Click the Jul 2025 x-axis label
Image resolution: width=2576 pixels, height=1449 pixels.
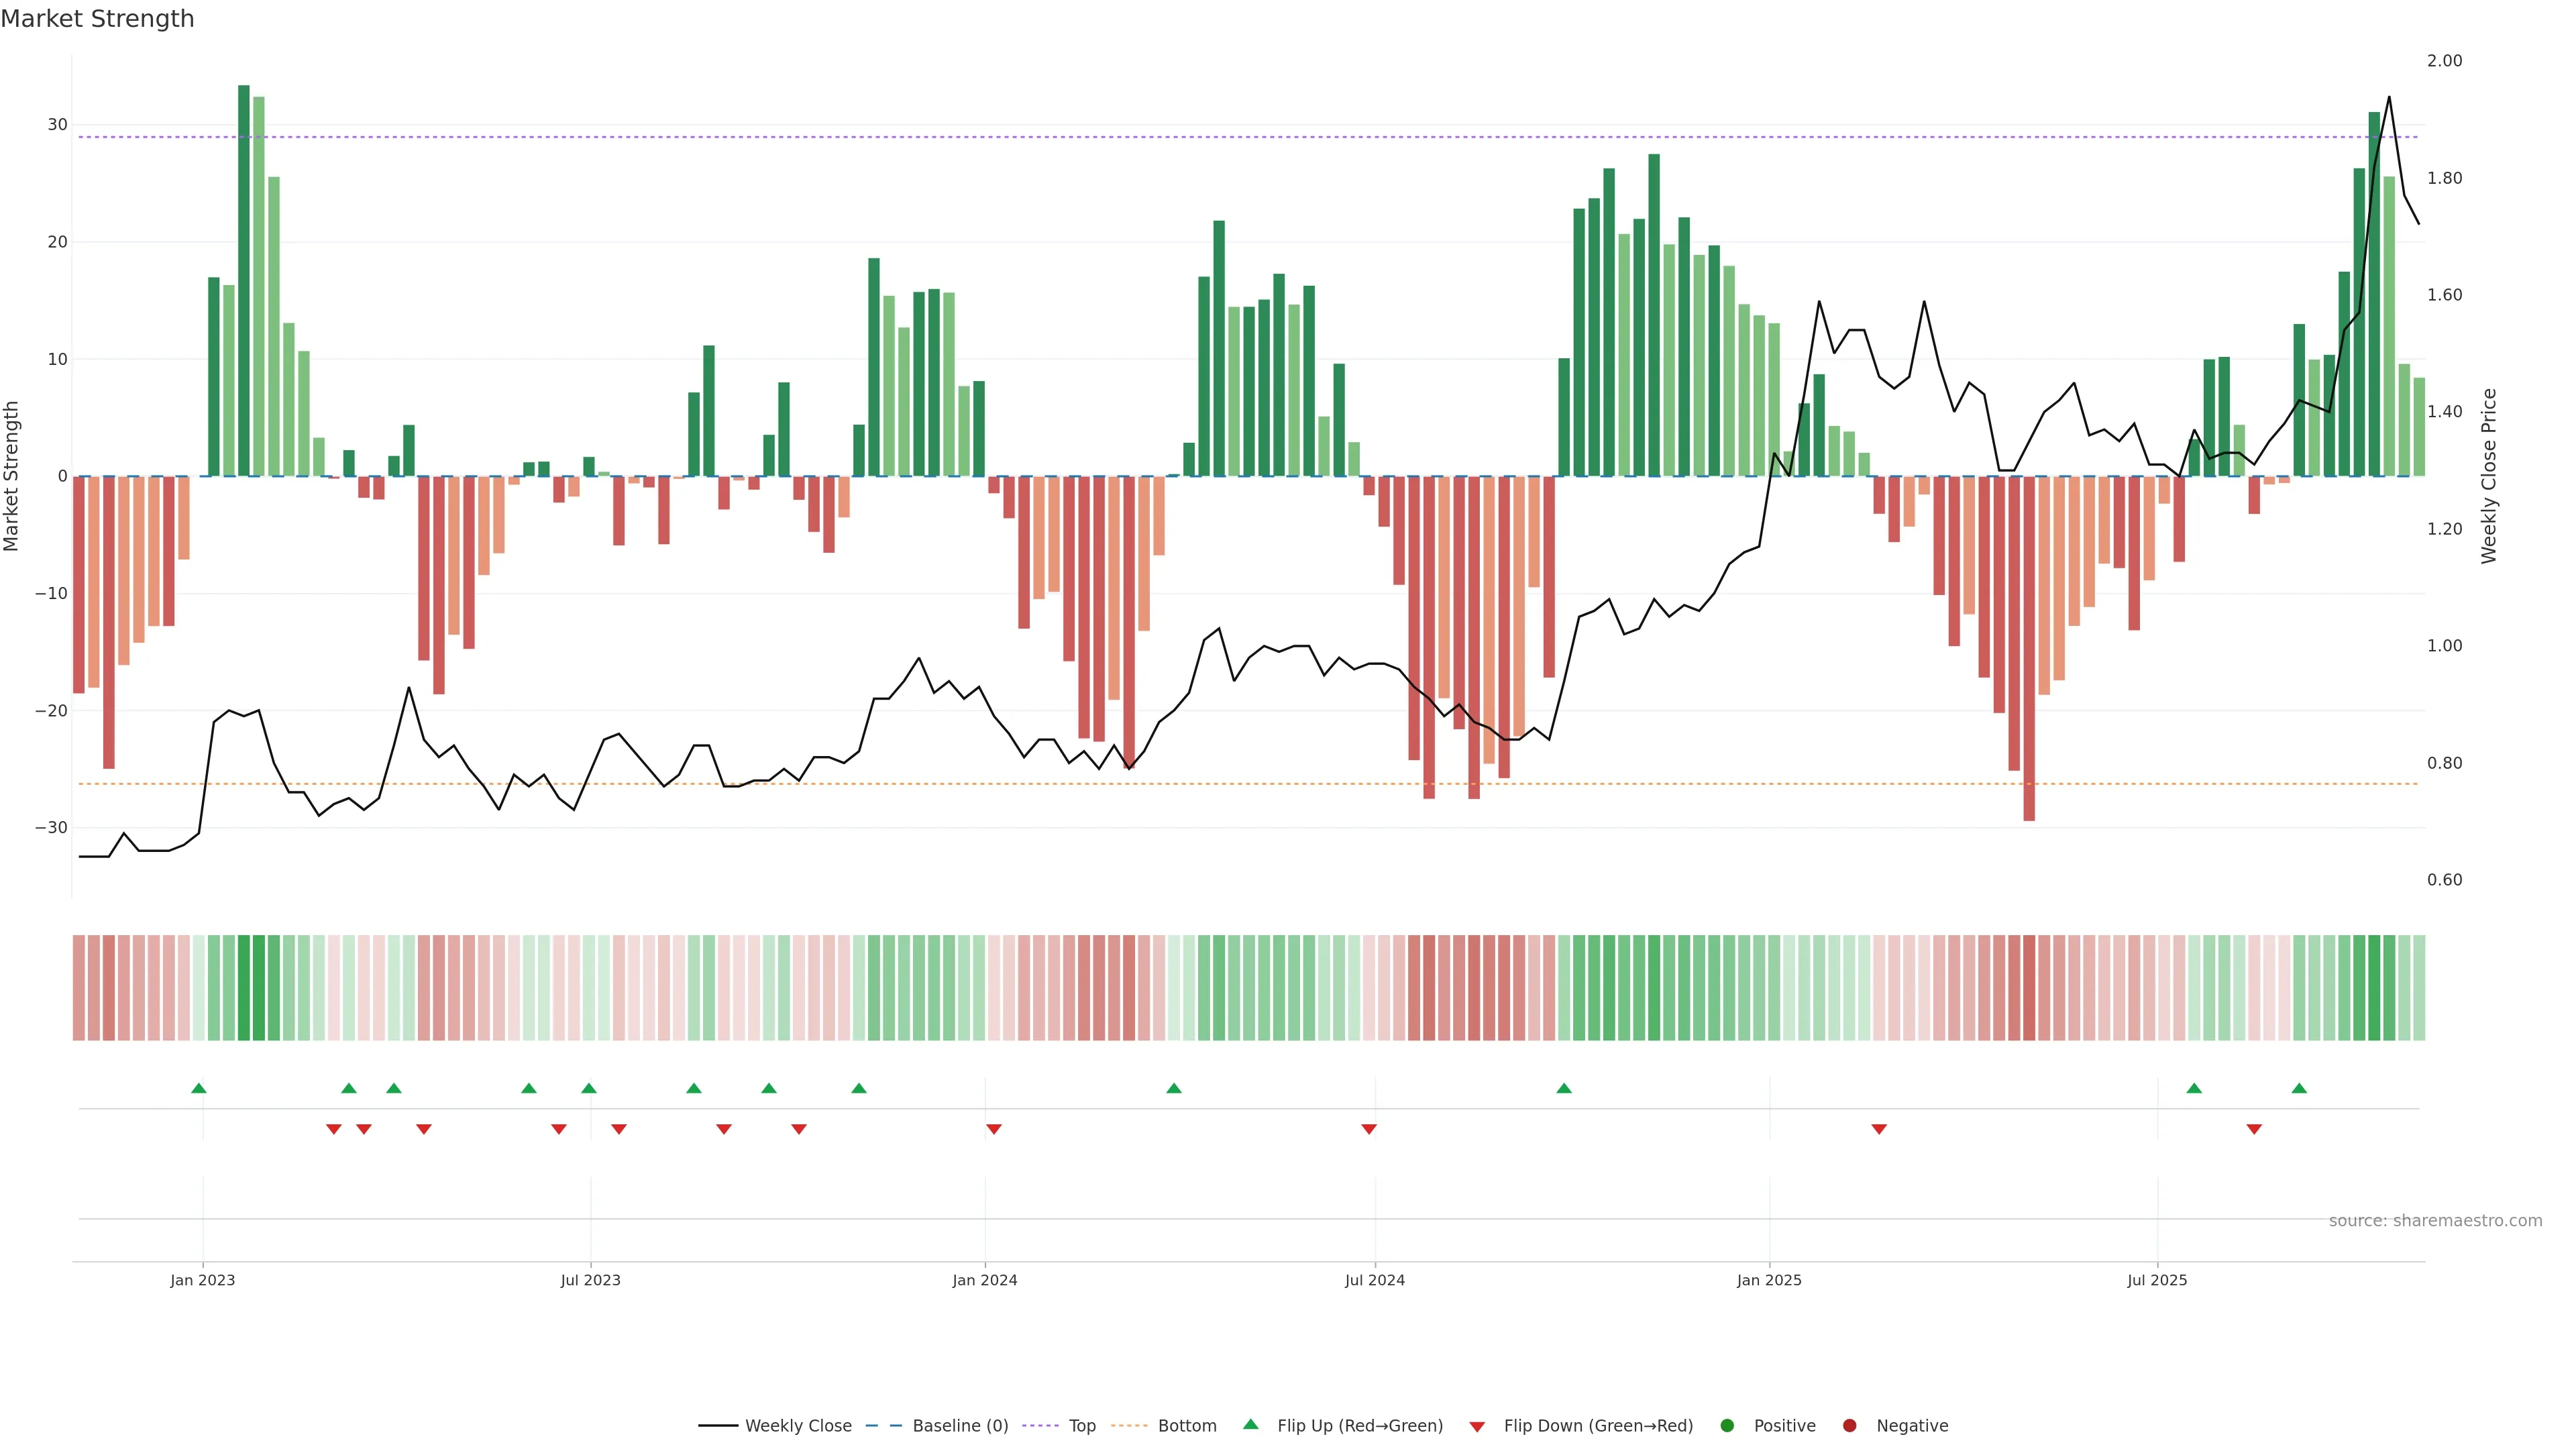(2157, 1280)
